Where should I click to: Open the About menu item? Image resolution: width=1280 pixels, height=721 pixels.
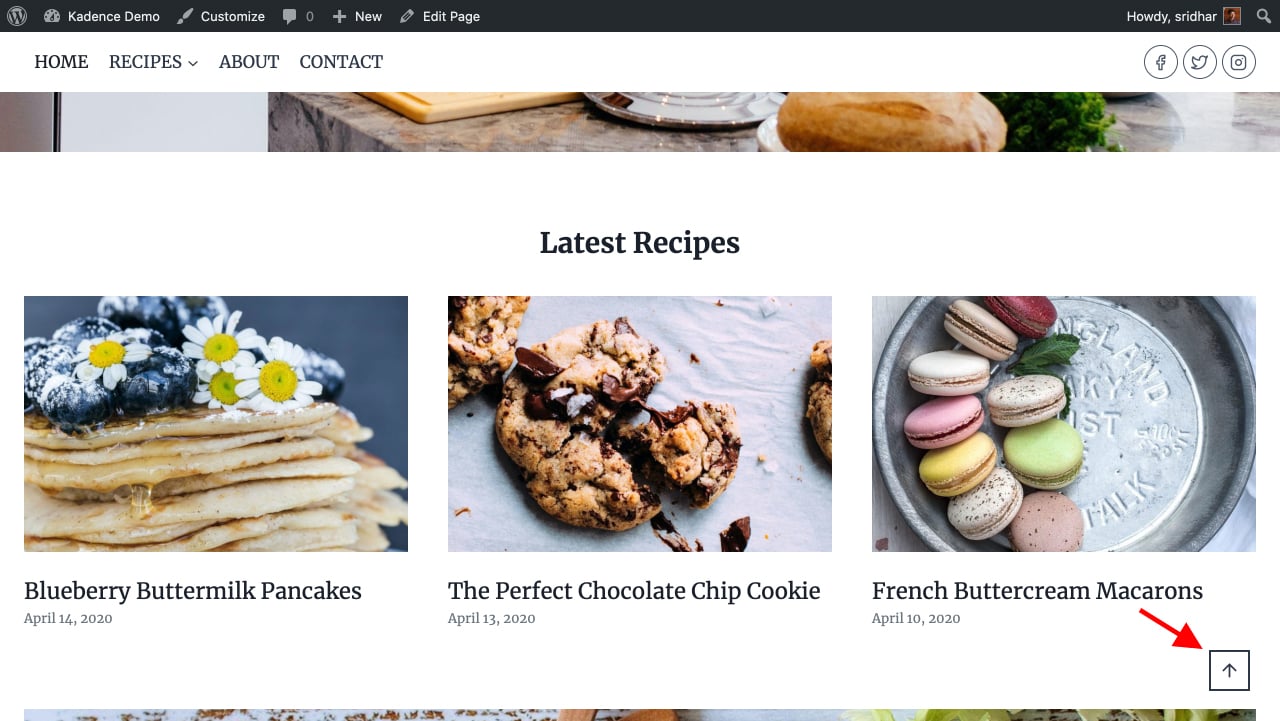coord(249,62)
